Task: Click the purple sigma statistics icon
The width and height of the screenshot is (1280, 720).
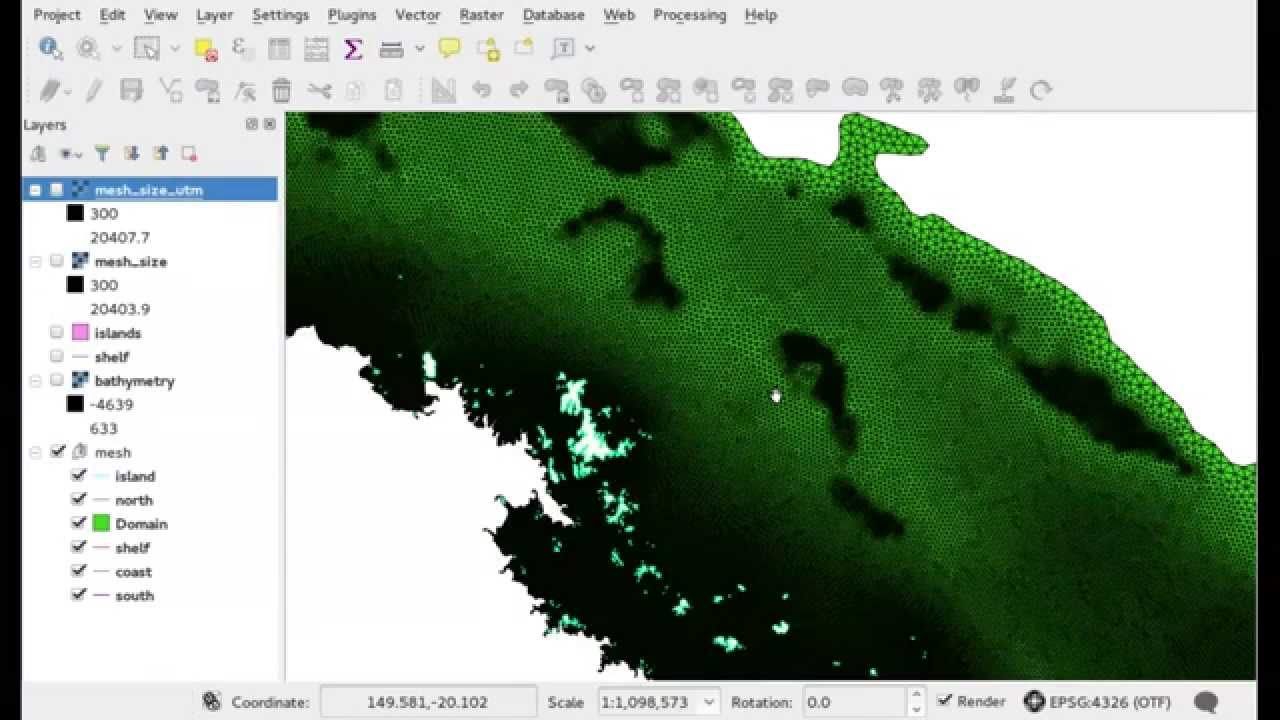Action: [353, 48]
